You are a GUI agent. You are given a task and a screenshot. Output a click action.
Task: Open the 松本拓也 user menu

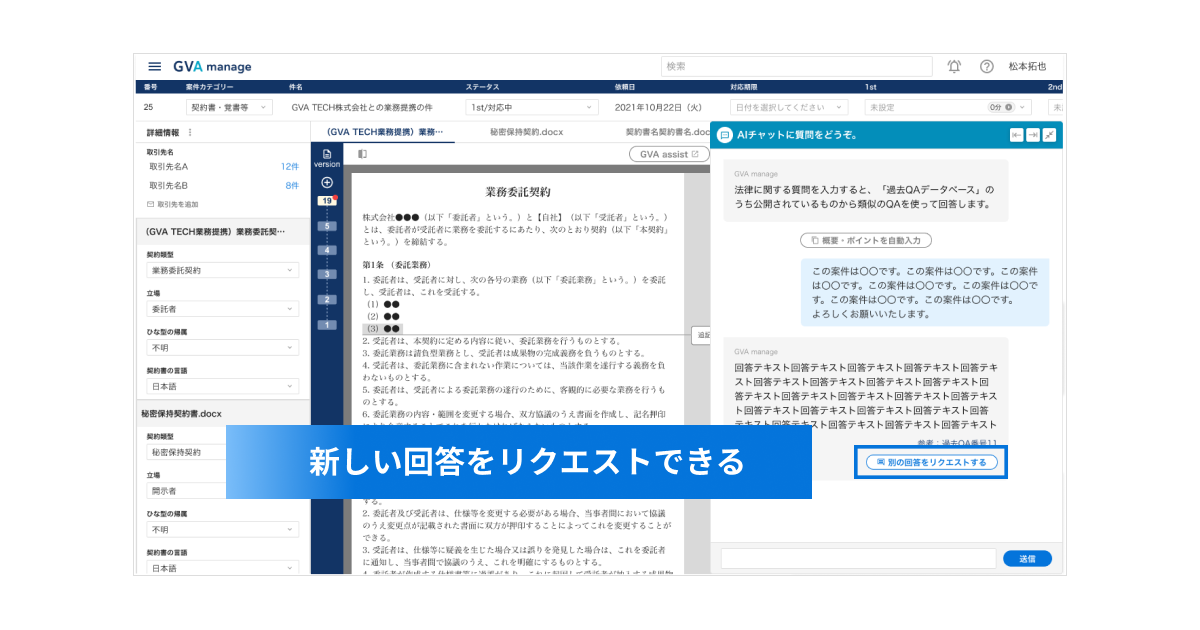1027,67
